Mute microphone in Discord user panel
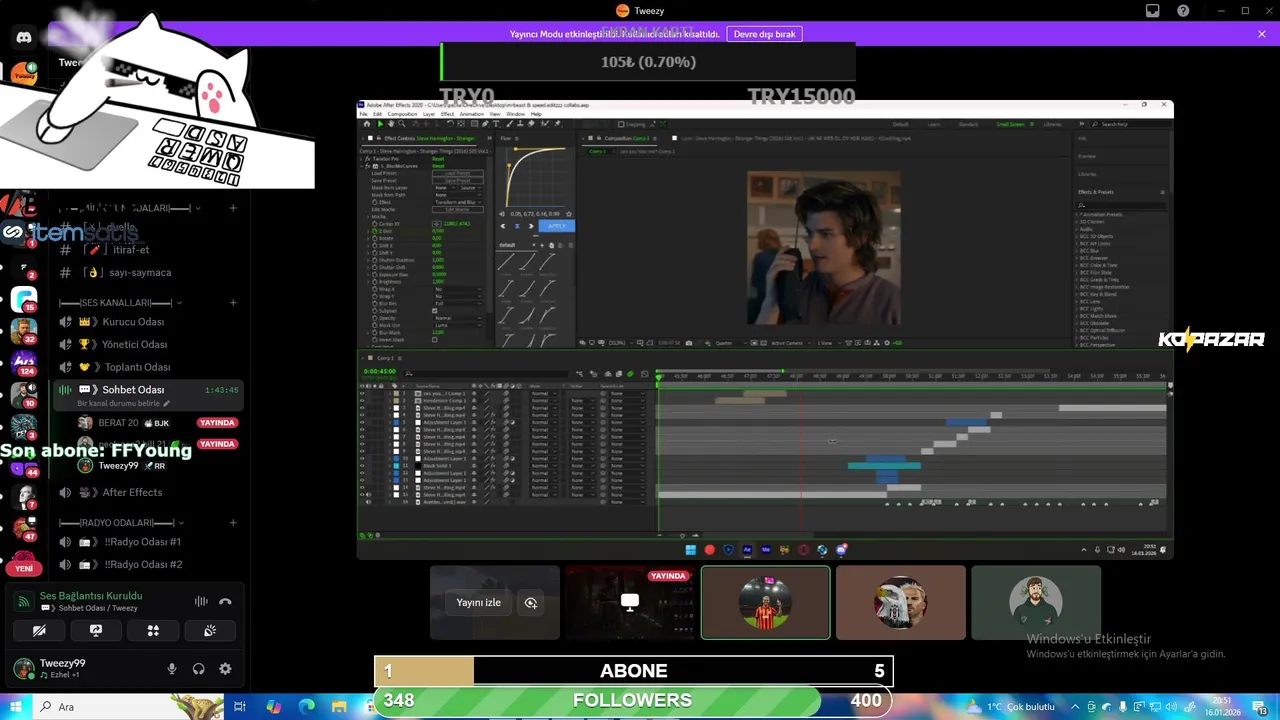Viewport: 1280px width, 720px height. click(172, 669)
